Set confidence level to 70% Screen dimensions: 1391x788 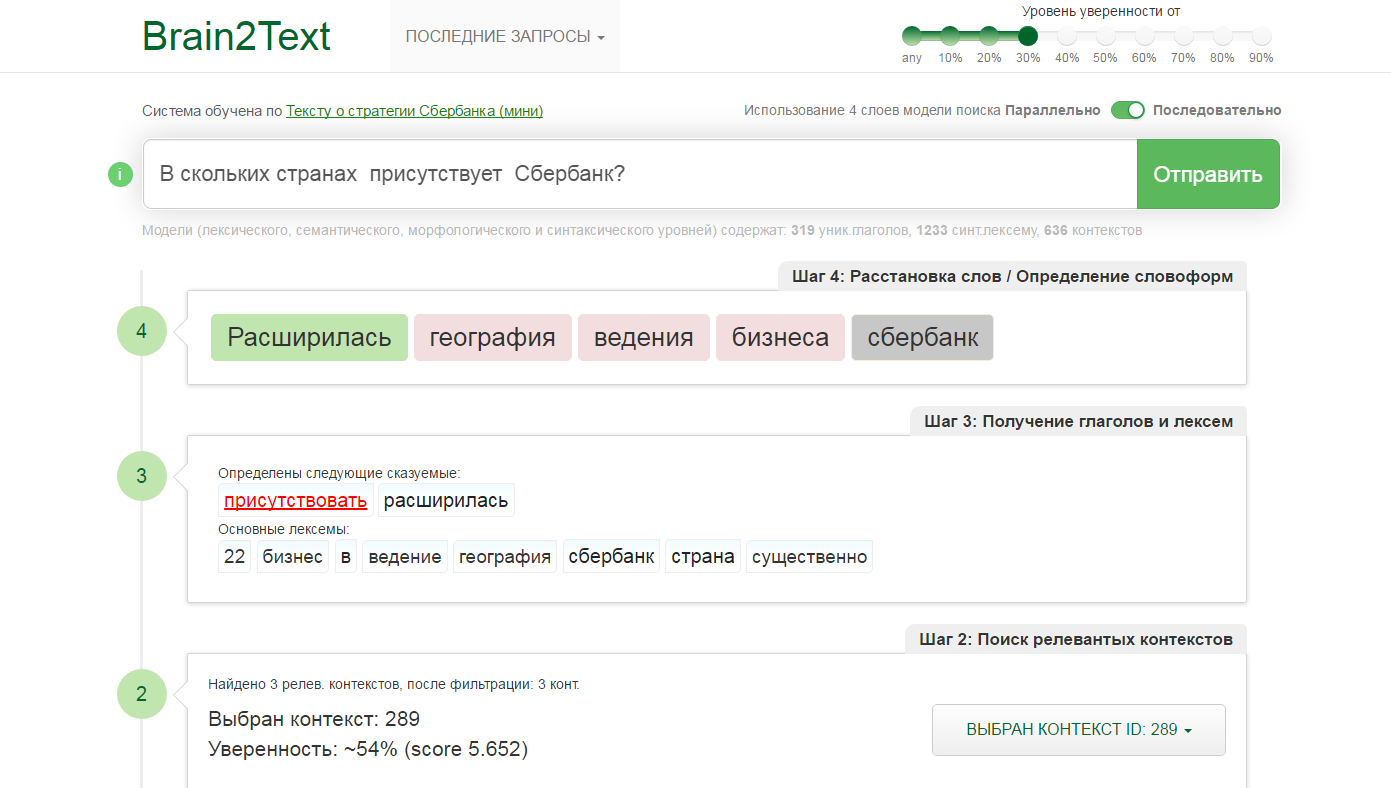1183,37
